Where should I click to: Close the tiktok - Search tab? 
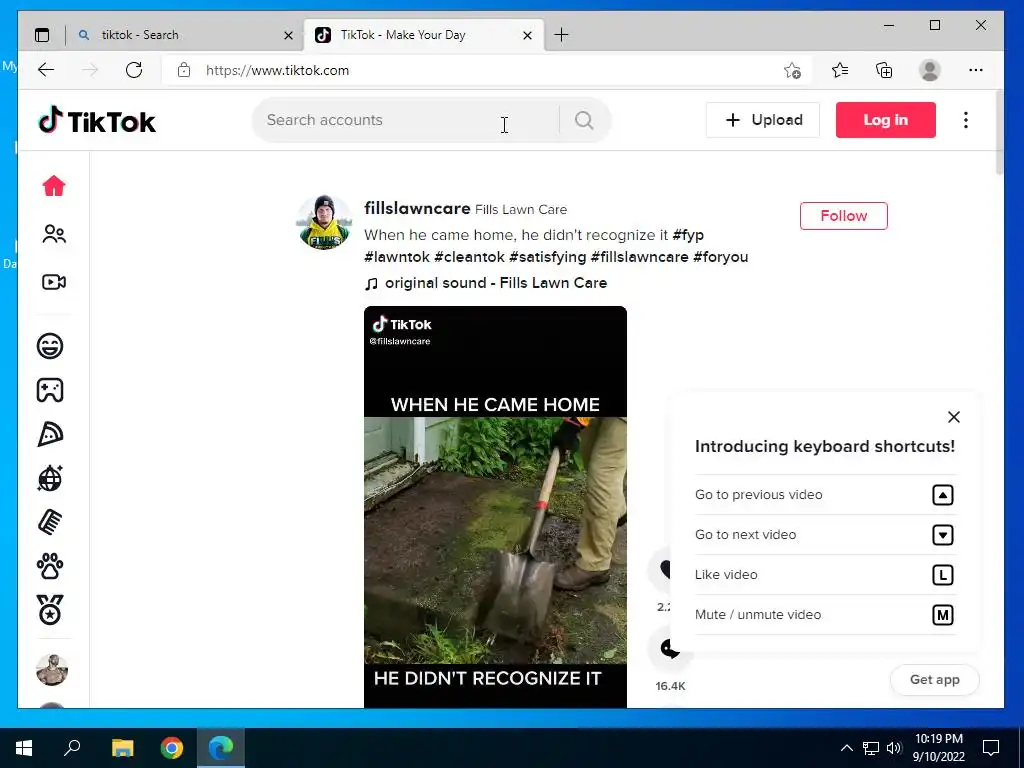tap(288, 35)
